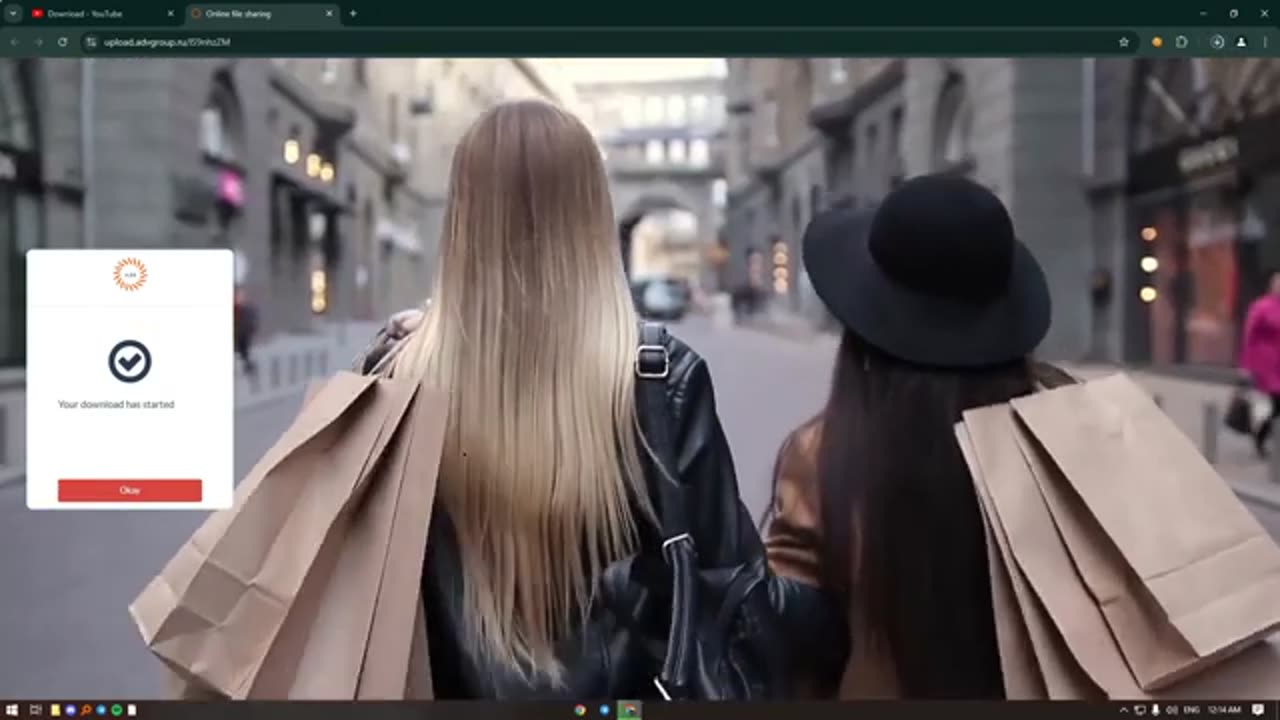1280x720 pixels.
Task: Open a new browser tab
Action: pyautogui.click(x=353, y=13)
